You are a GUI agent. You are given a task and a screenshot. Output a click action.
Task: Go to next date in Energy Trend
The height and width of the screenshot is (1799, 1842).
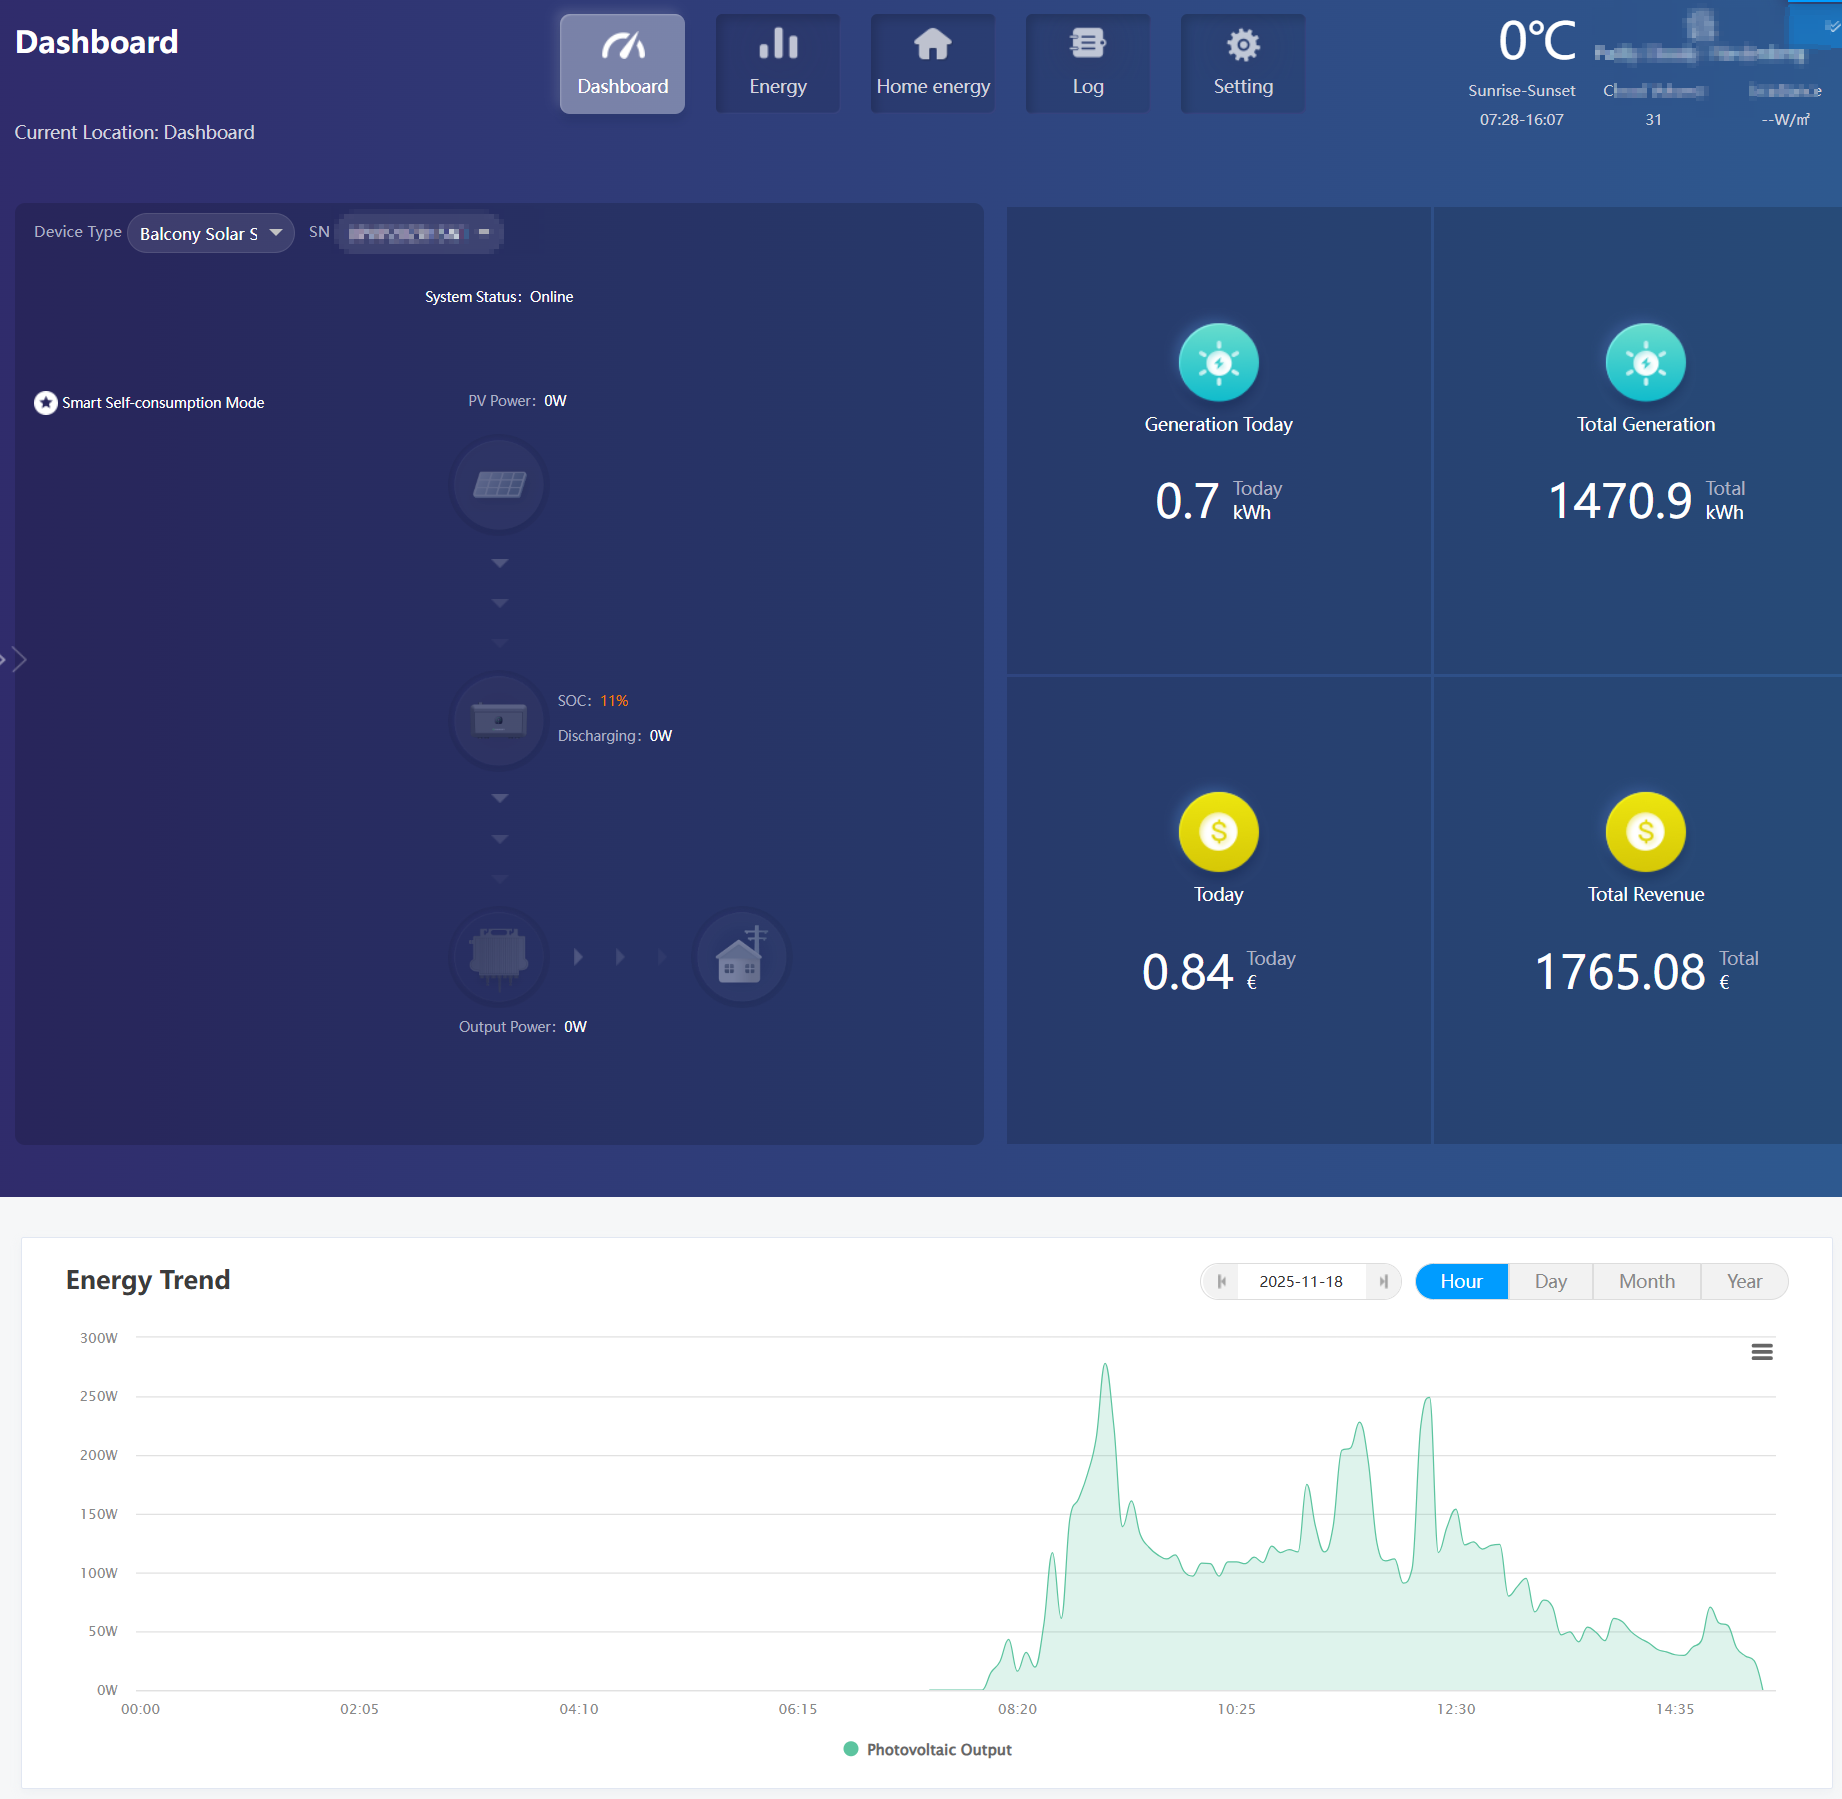pyautogui.click(x=1383, y=1281)
